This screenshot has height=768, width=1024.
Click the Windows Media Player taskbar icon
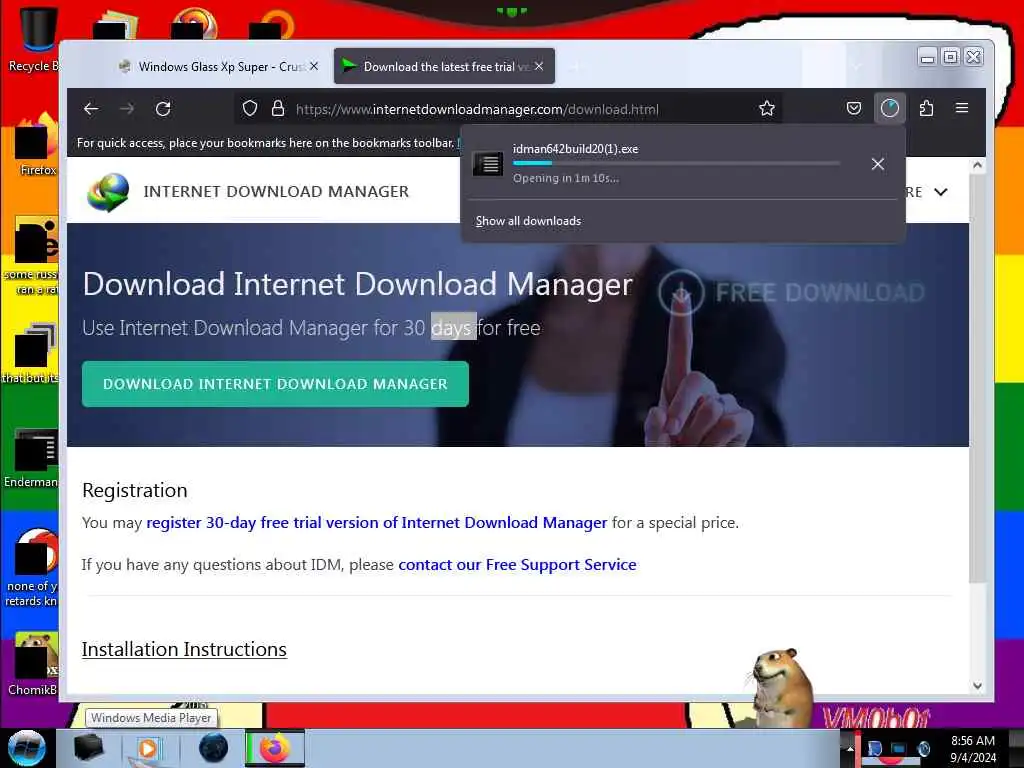[x=148, y=748]
